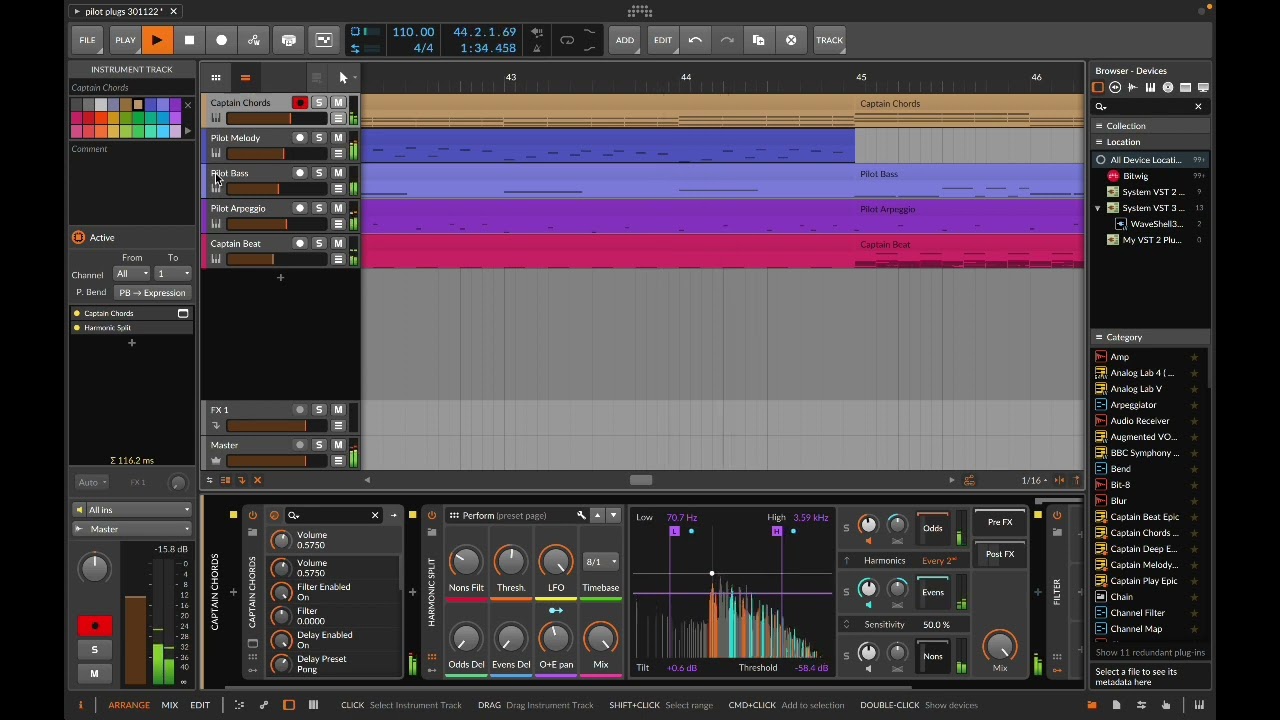The height and width of the screenshot is (720, 1280).
Task: Select the Captain Beat clip in arranger
Action: [969, 250]
